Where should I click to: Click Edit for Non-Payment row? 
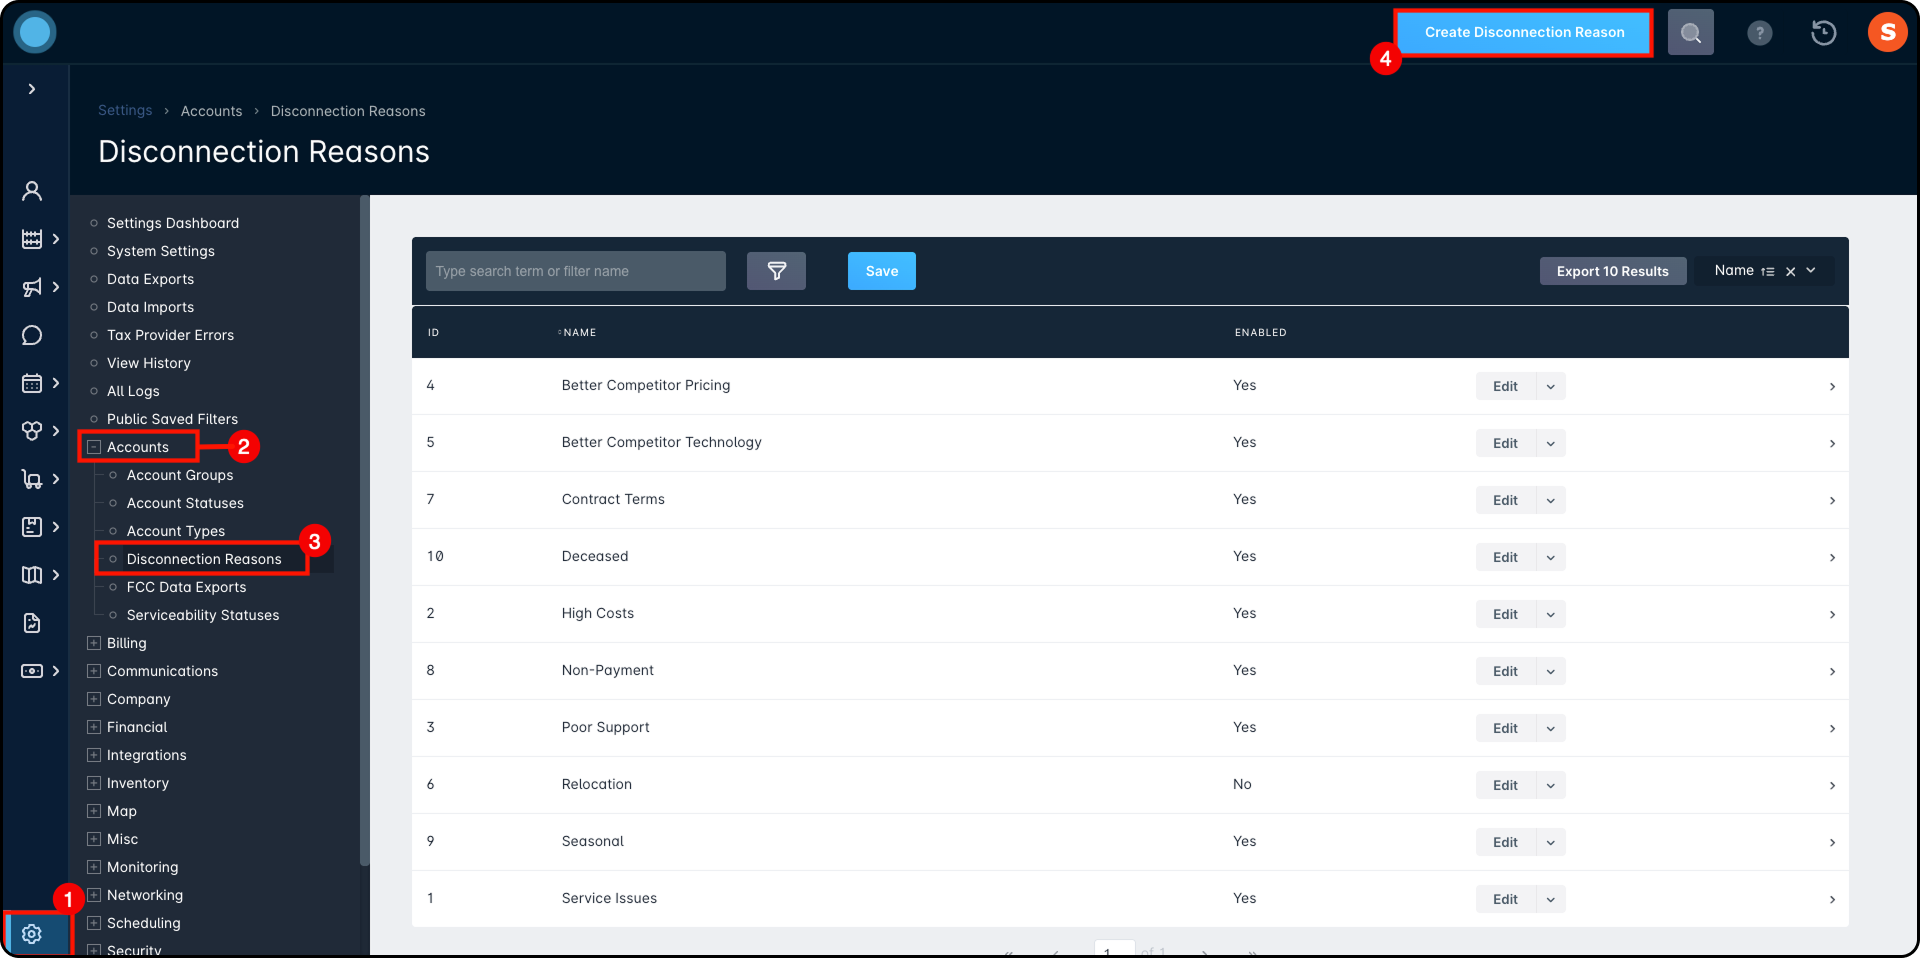(x=1505, y=671)
